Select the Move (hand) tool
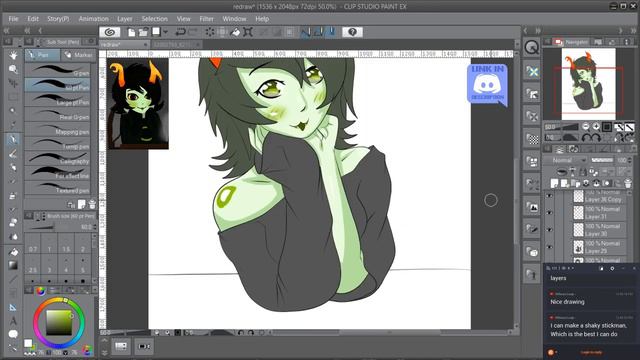640x360 pixels. coord(13,55)
